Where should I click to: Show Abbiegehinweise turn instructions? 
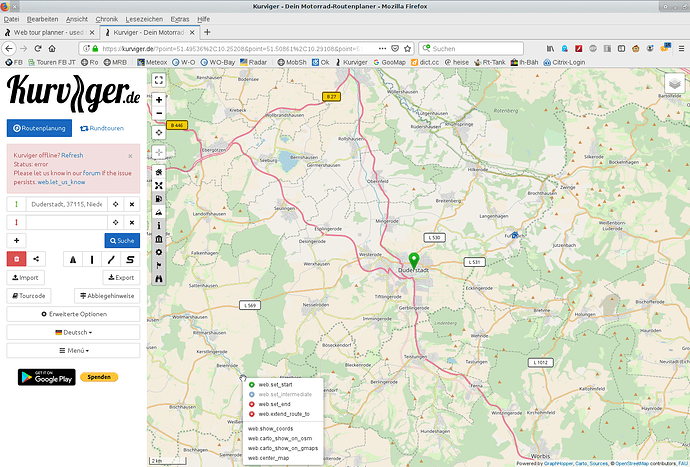point(107,296)
